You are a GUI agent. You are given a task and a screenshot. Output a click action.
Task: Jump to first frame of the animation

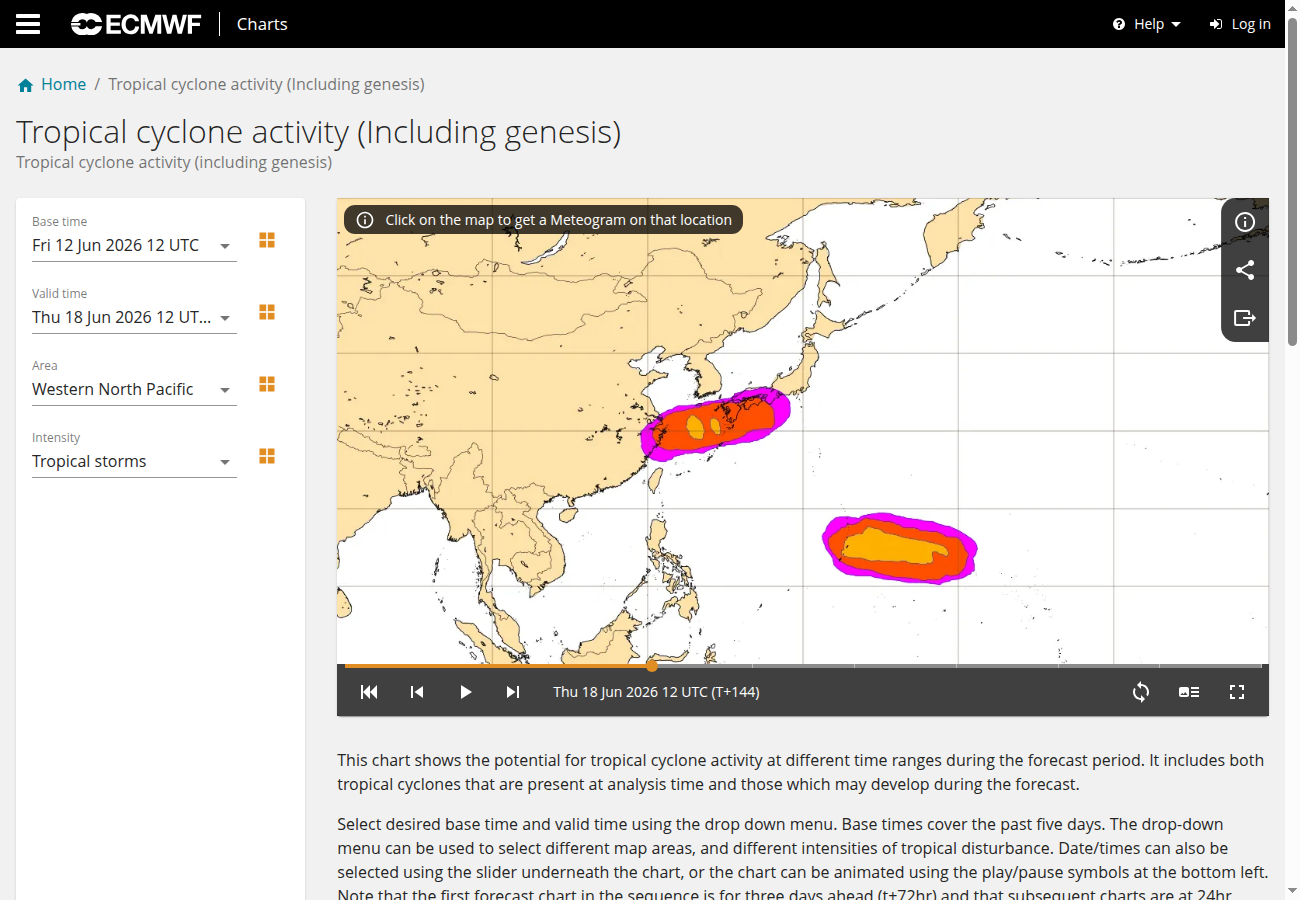(x=369, y=692)
